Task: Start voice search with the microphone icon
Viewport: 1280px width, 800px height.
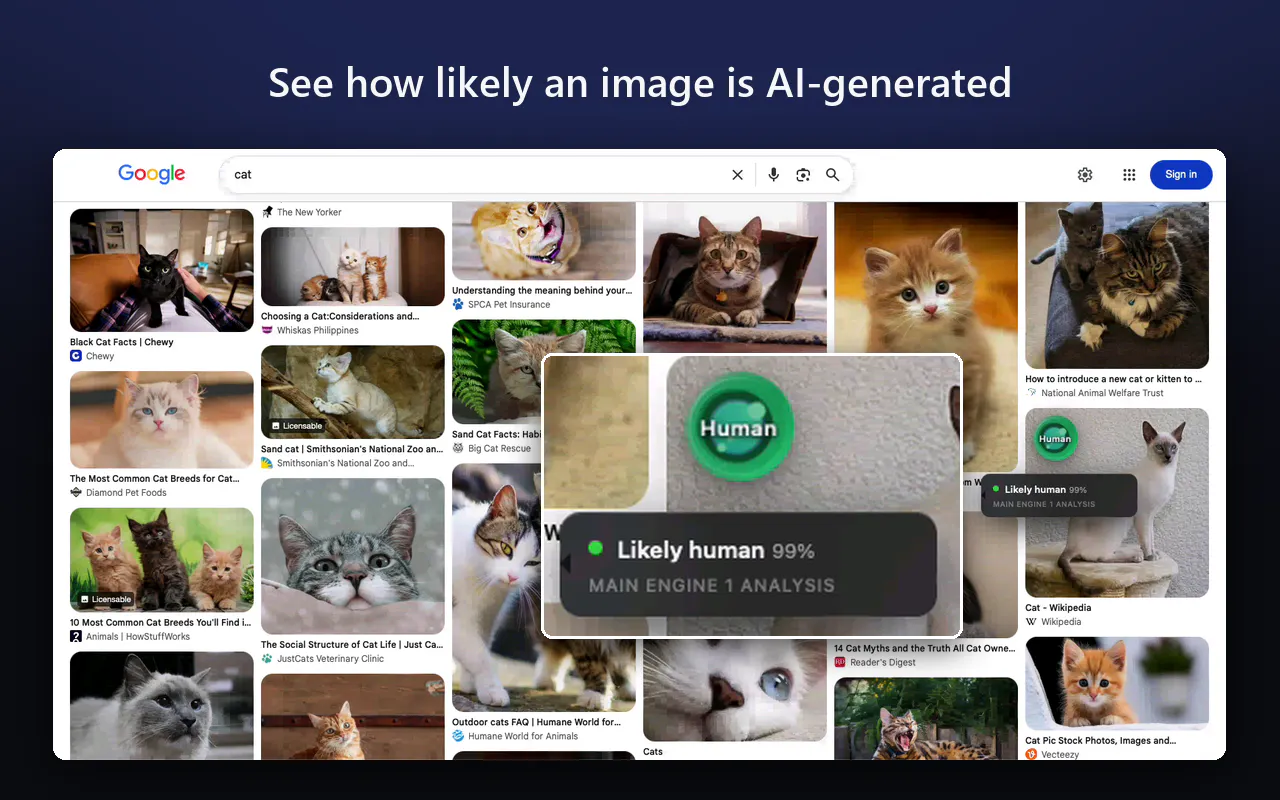Action: [773, 175]
